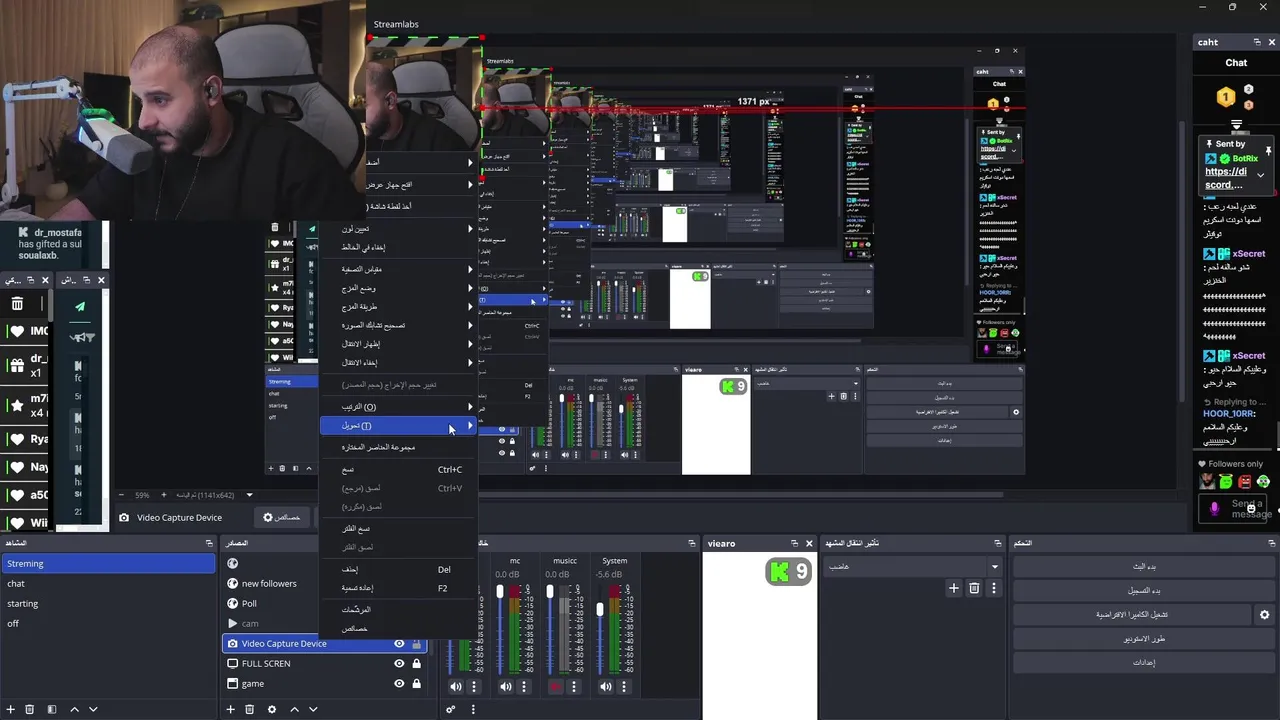
Task: Open scene transition type dropdown
Action: point(912,567)
